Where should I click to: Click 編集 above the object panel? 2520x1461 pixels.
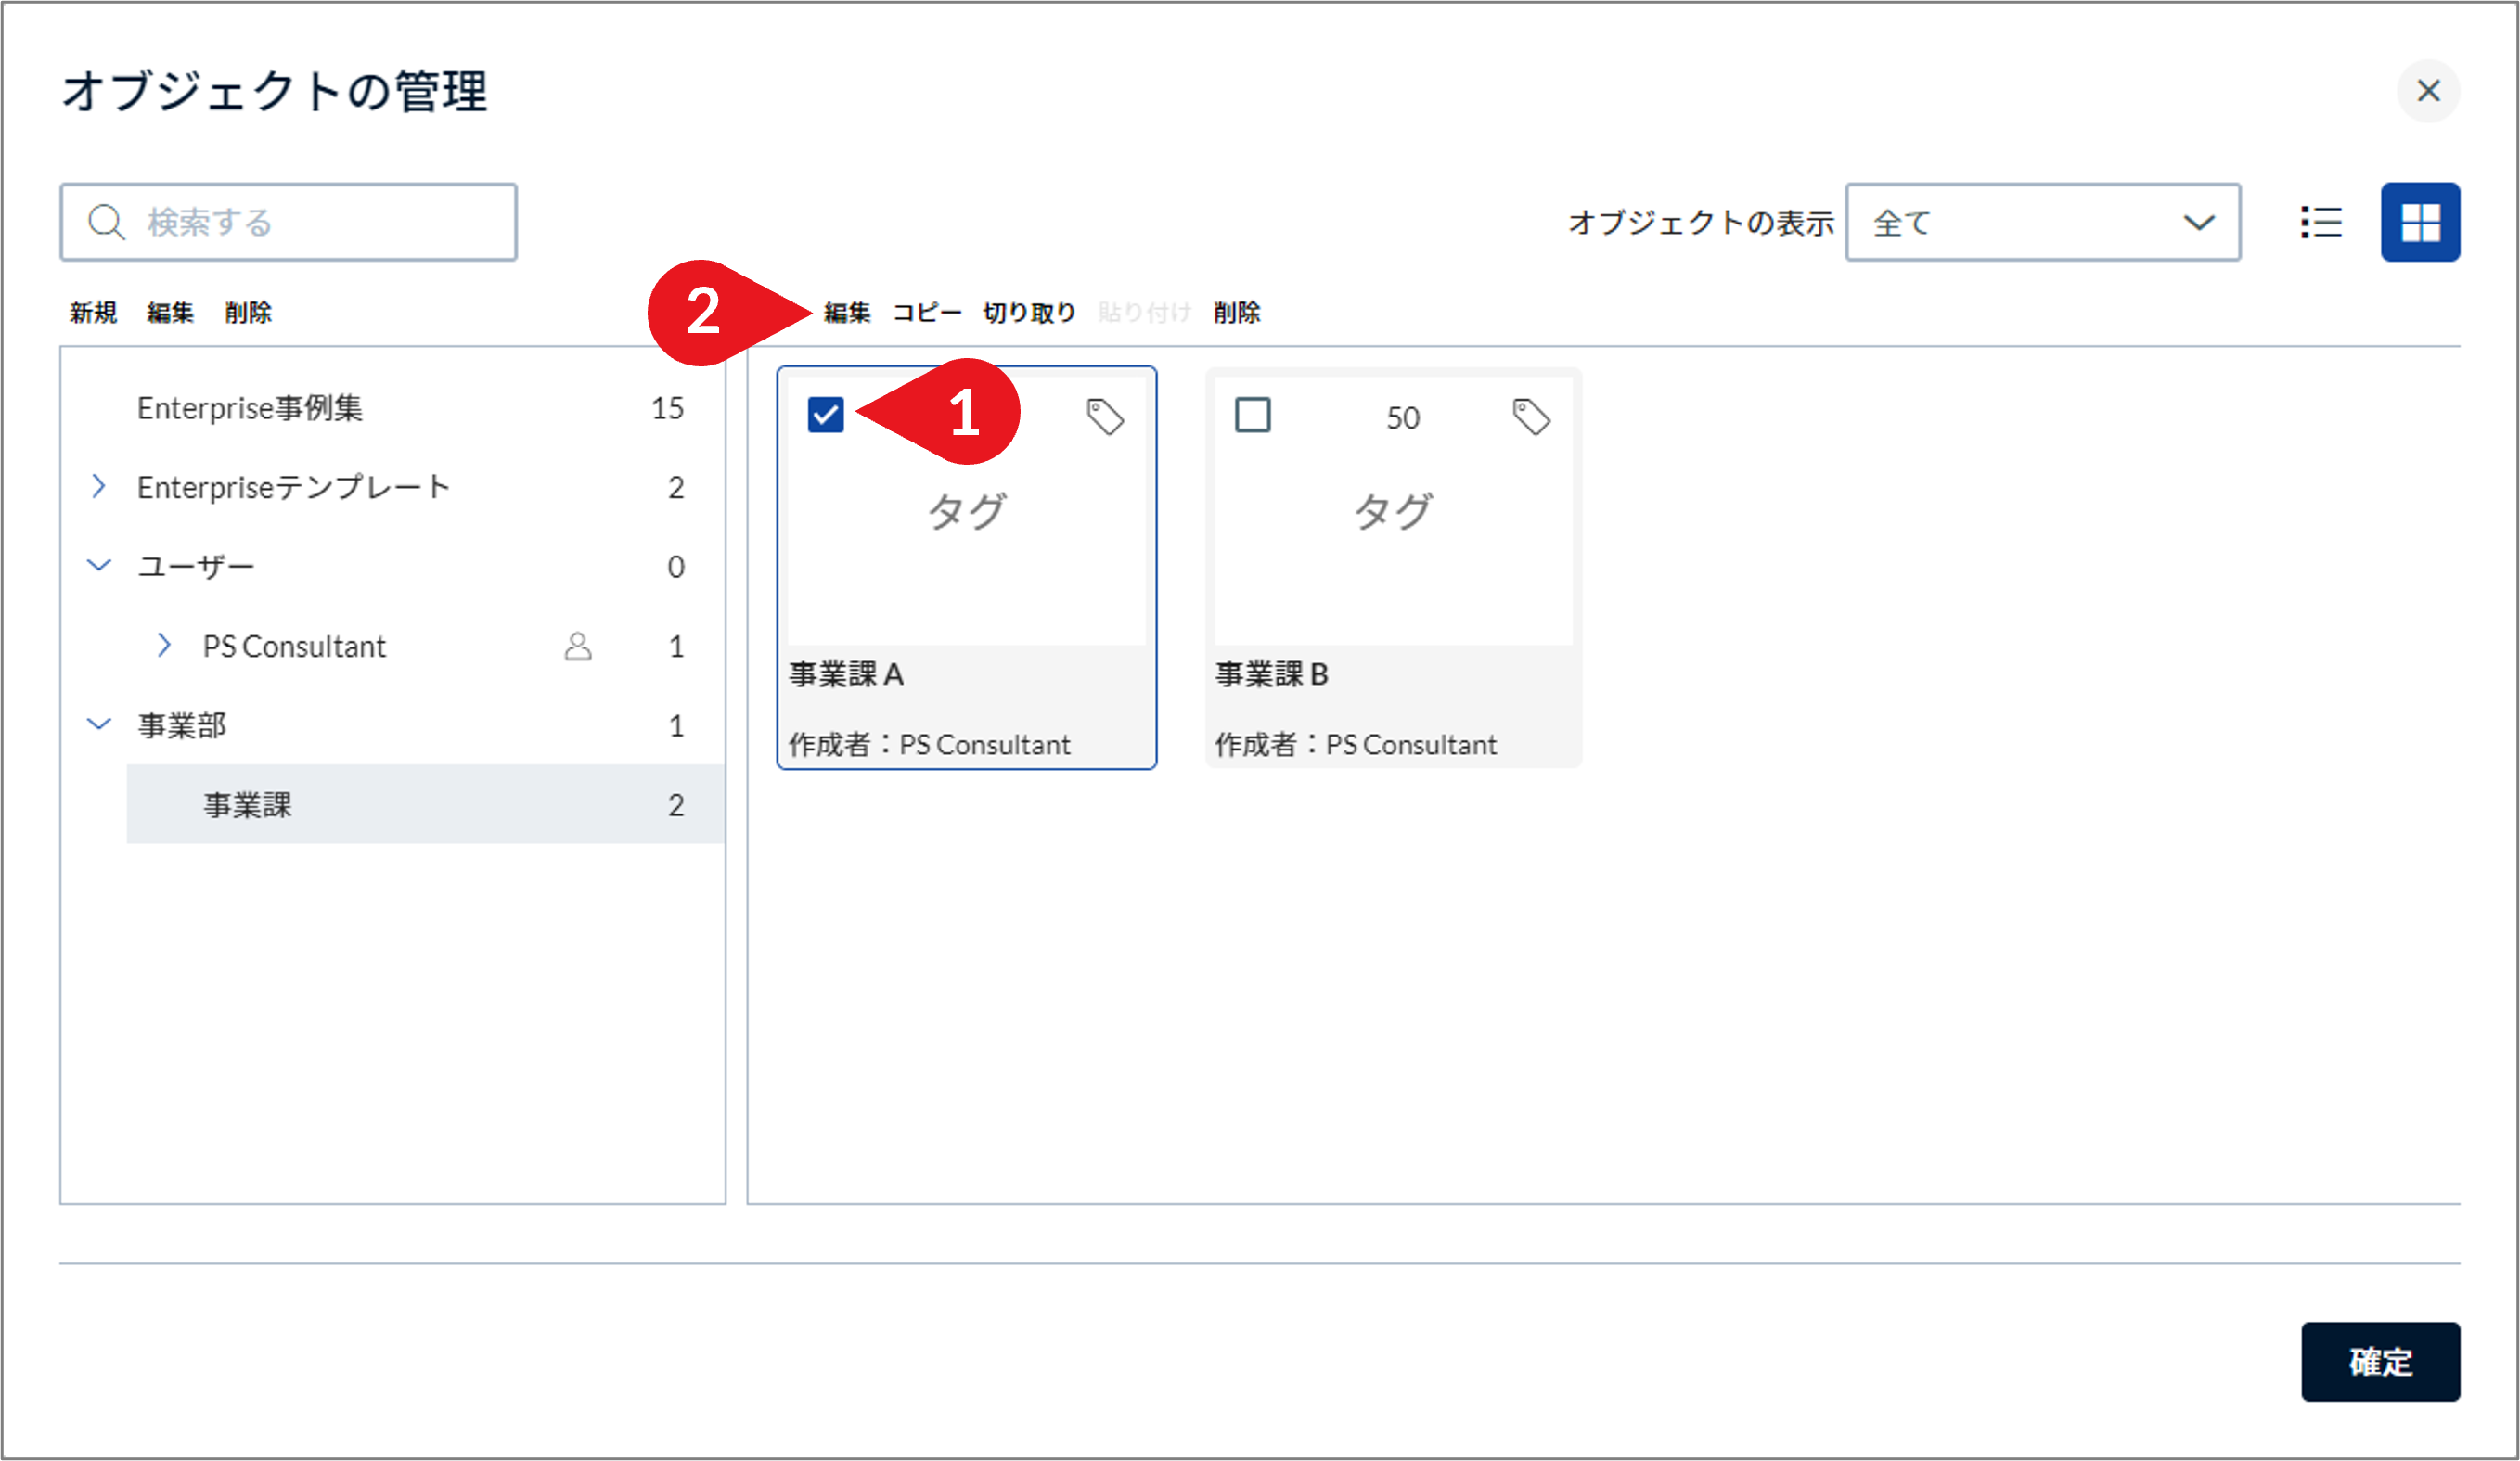click(846, 312)
